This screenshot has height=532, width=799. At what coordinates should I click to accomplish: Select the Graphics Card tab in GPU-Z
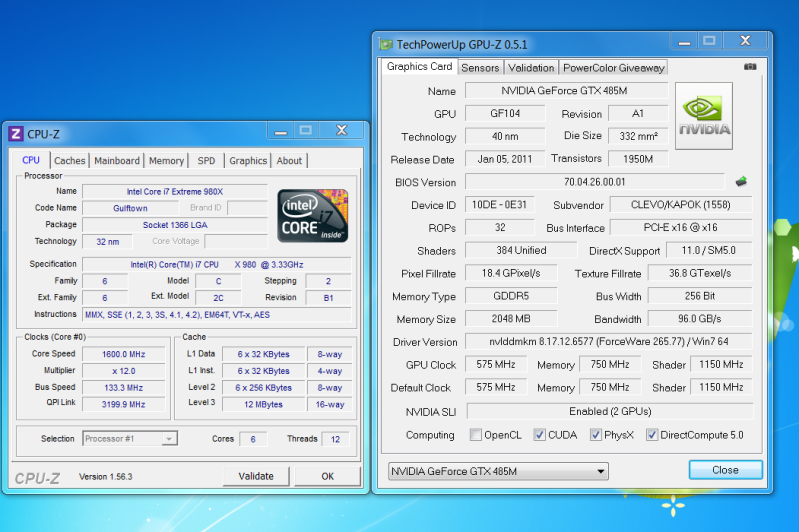tap(419, 67)
